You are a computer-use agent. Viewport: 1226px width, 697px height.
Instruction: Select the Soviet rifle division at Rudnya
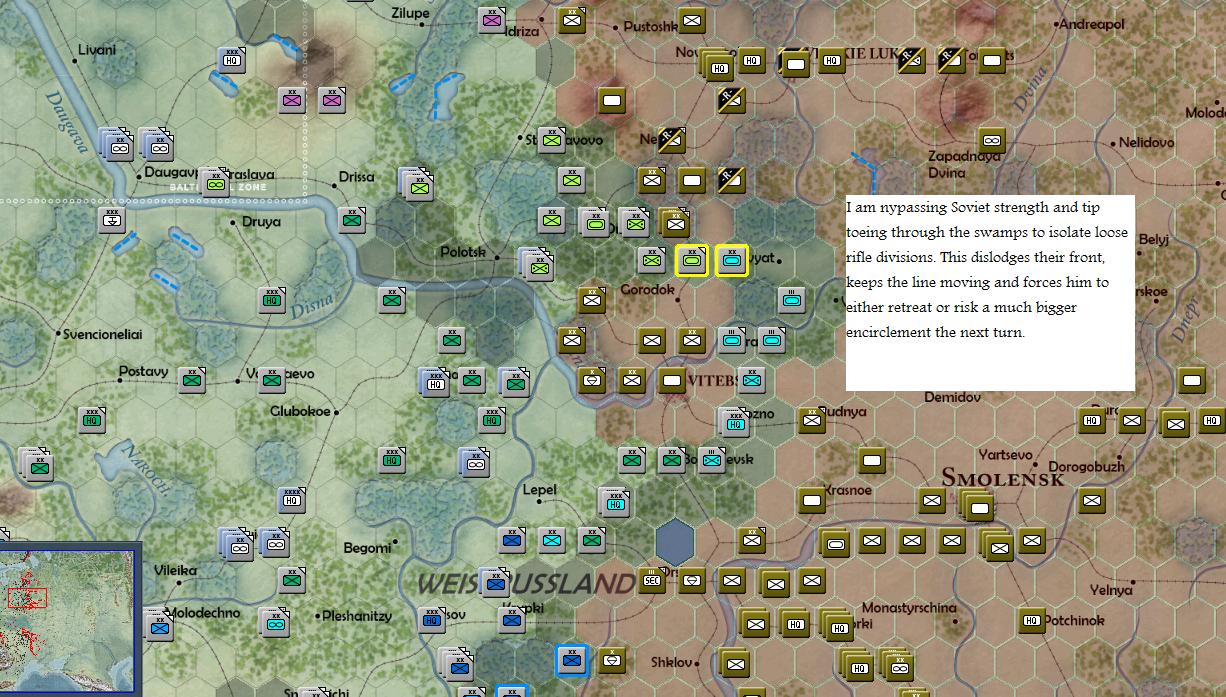(812, 420)
